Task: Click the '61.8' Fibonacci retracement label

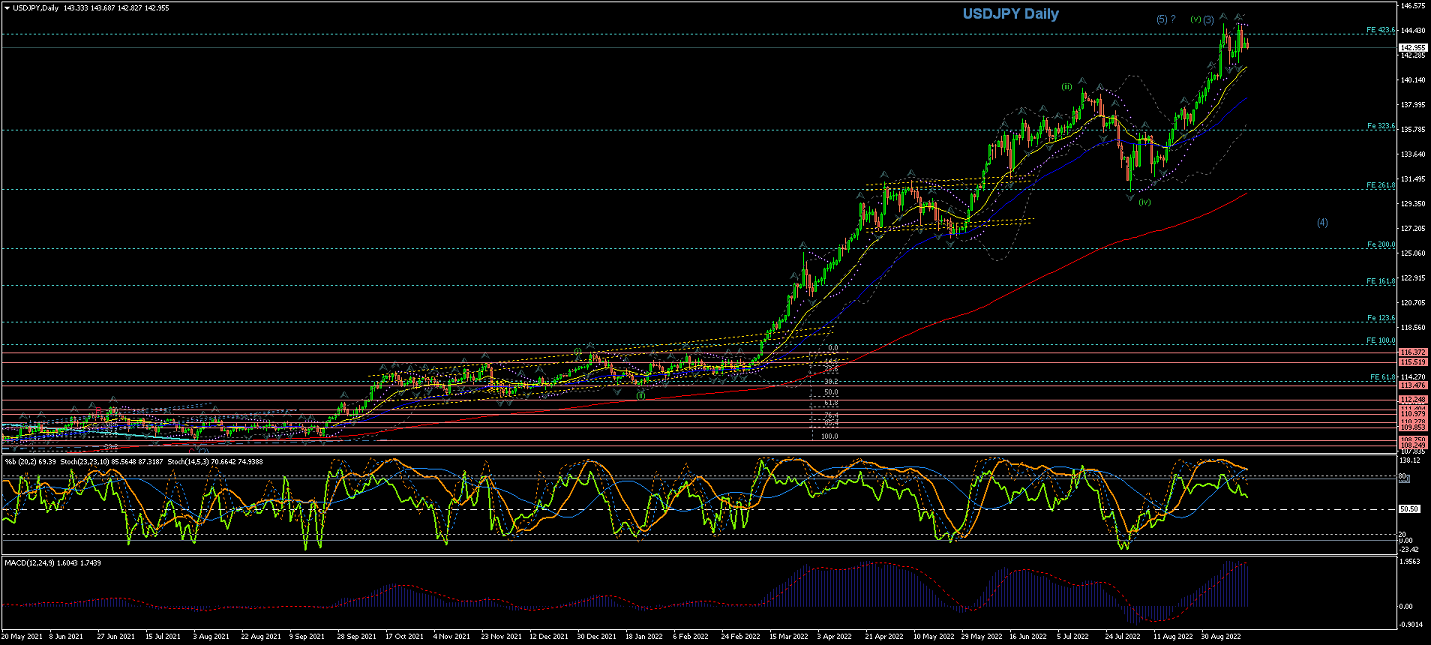Action: coord(831,402)
